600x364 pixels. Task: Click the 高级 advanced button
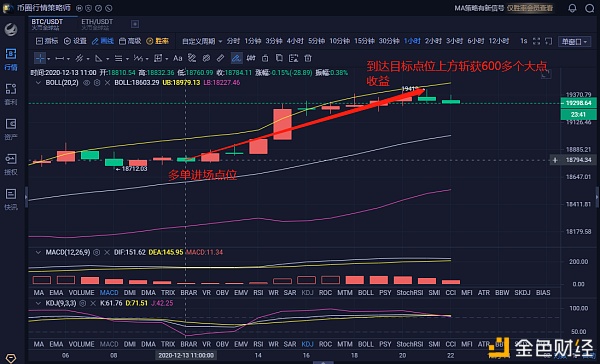click(x=130, y=41)
